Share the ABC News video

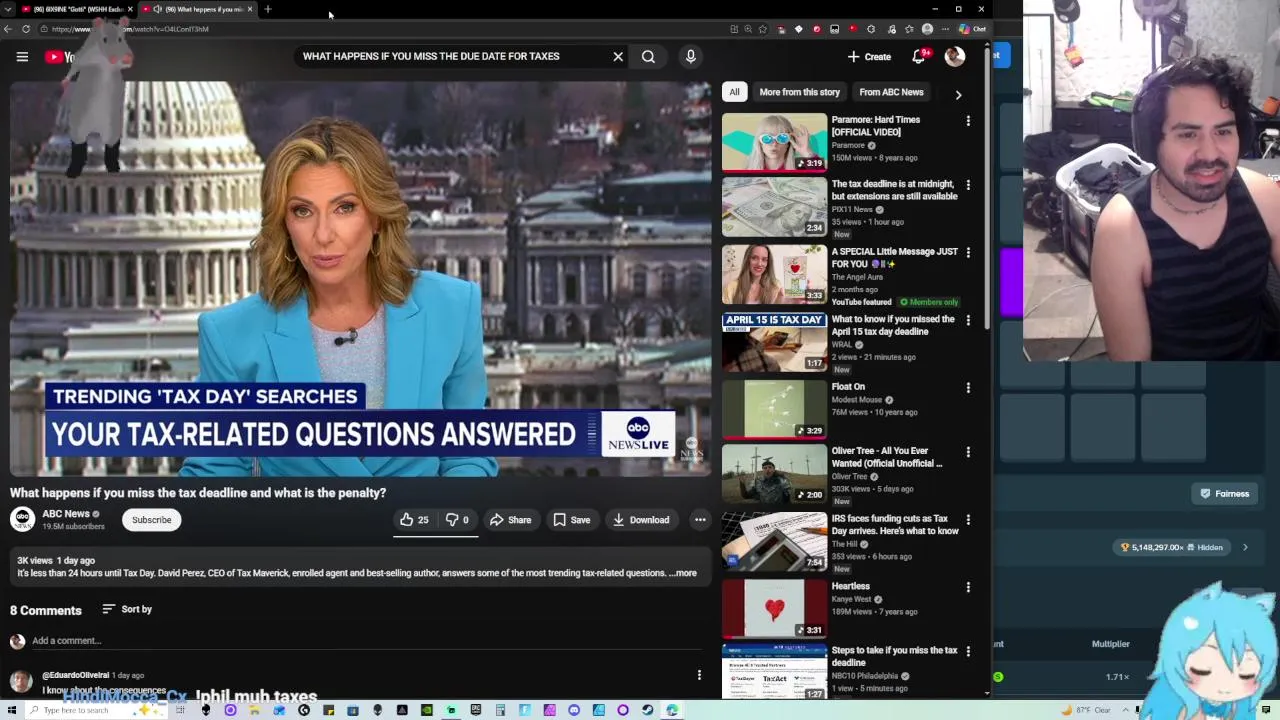pyautogui.click(x=510, y=520)
